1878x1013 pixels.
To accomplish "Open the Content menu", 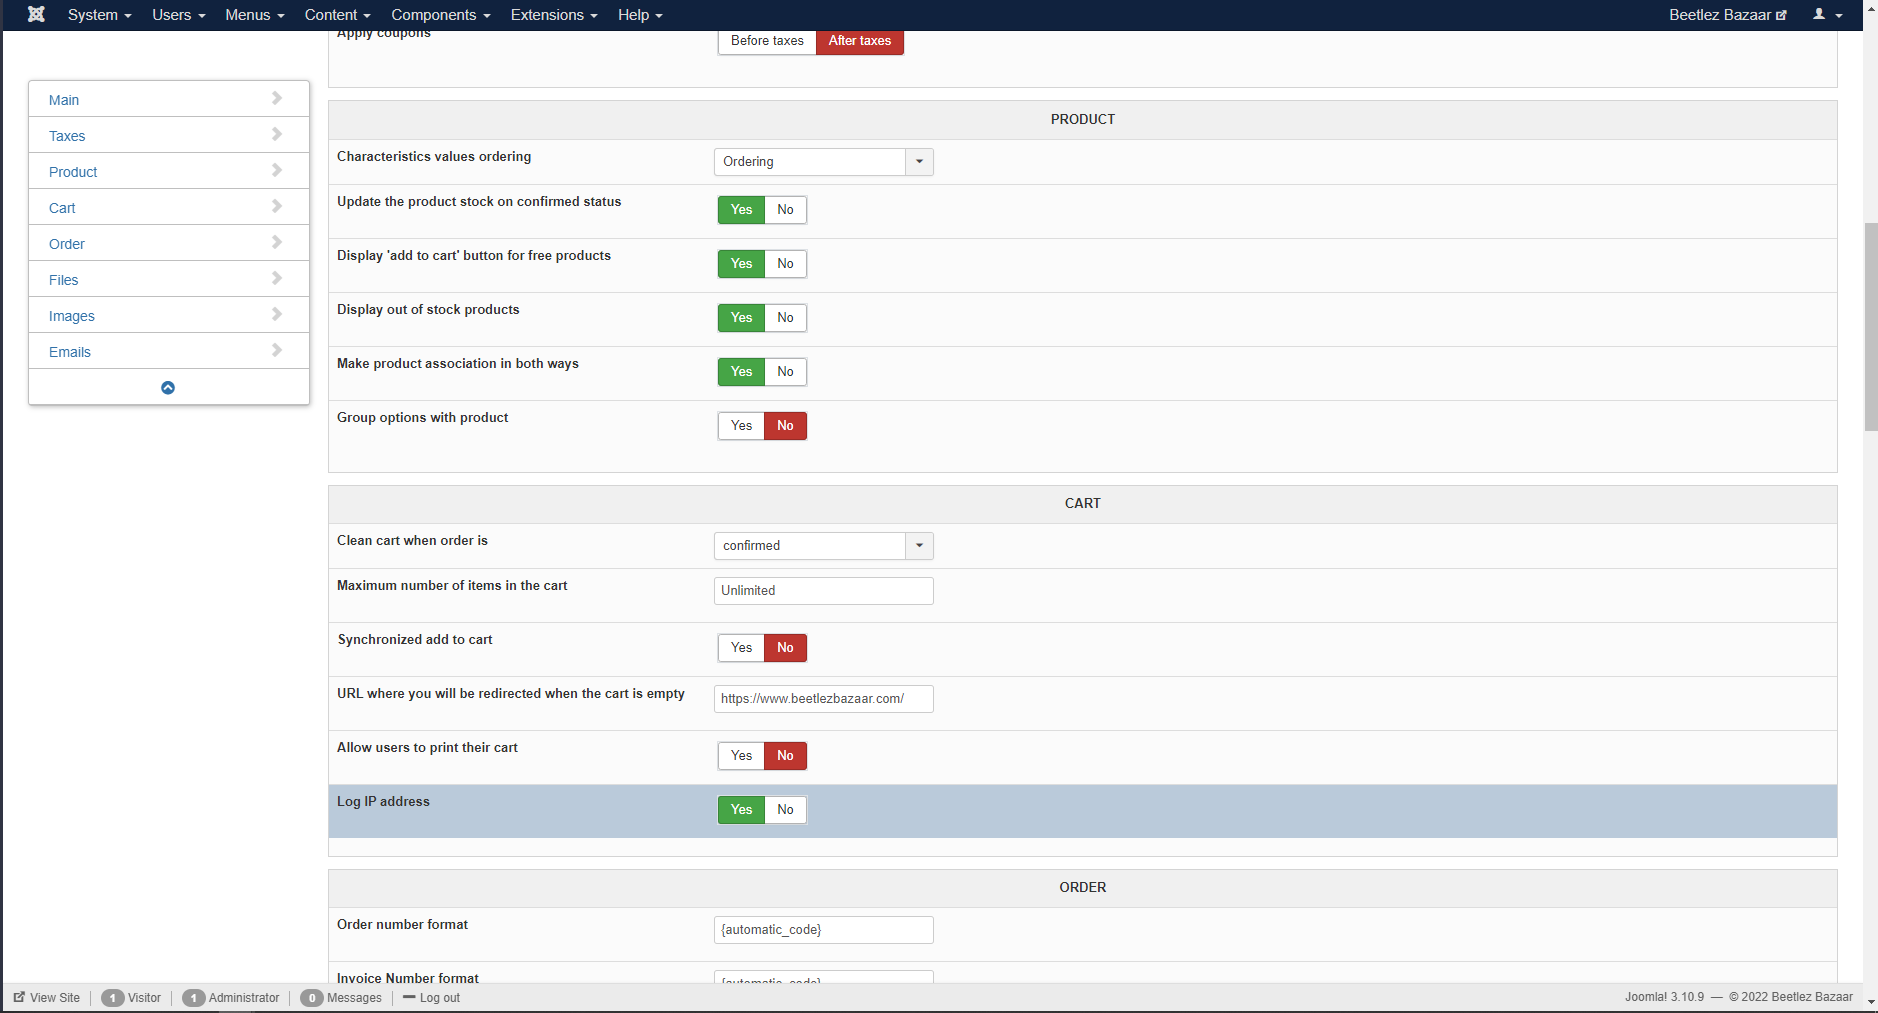I will pos(338,15).
